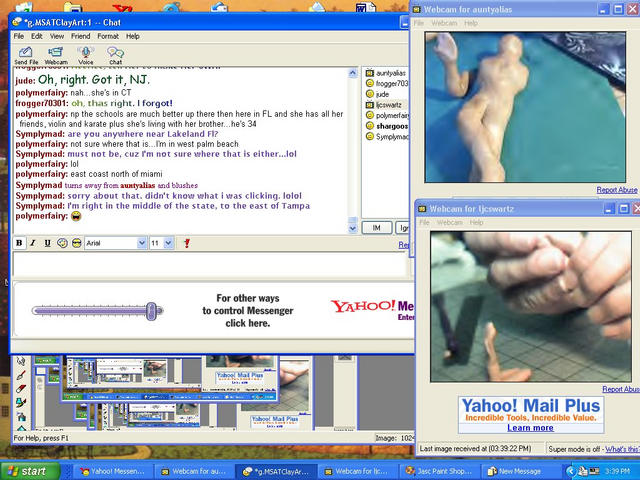
Task: Switch to New Message taskbar button
Action: (x=519, y=471)
